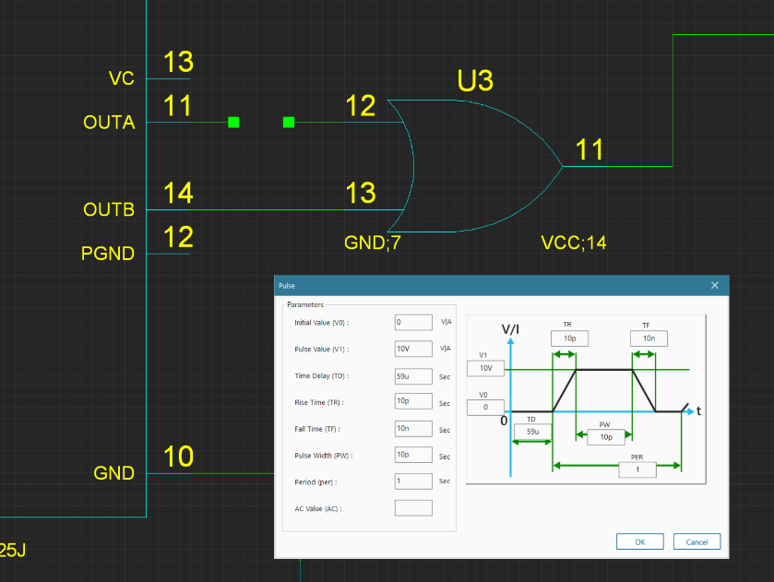
Task: Click the "Fall Time (TF) :" label
Action: pyautogui.click(x=317, y=429)
